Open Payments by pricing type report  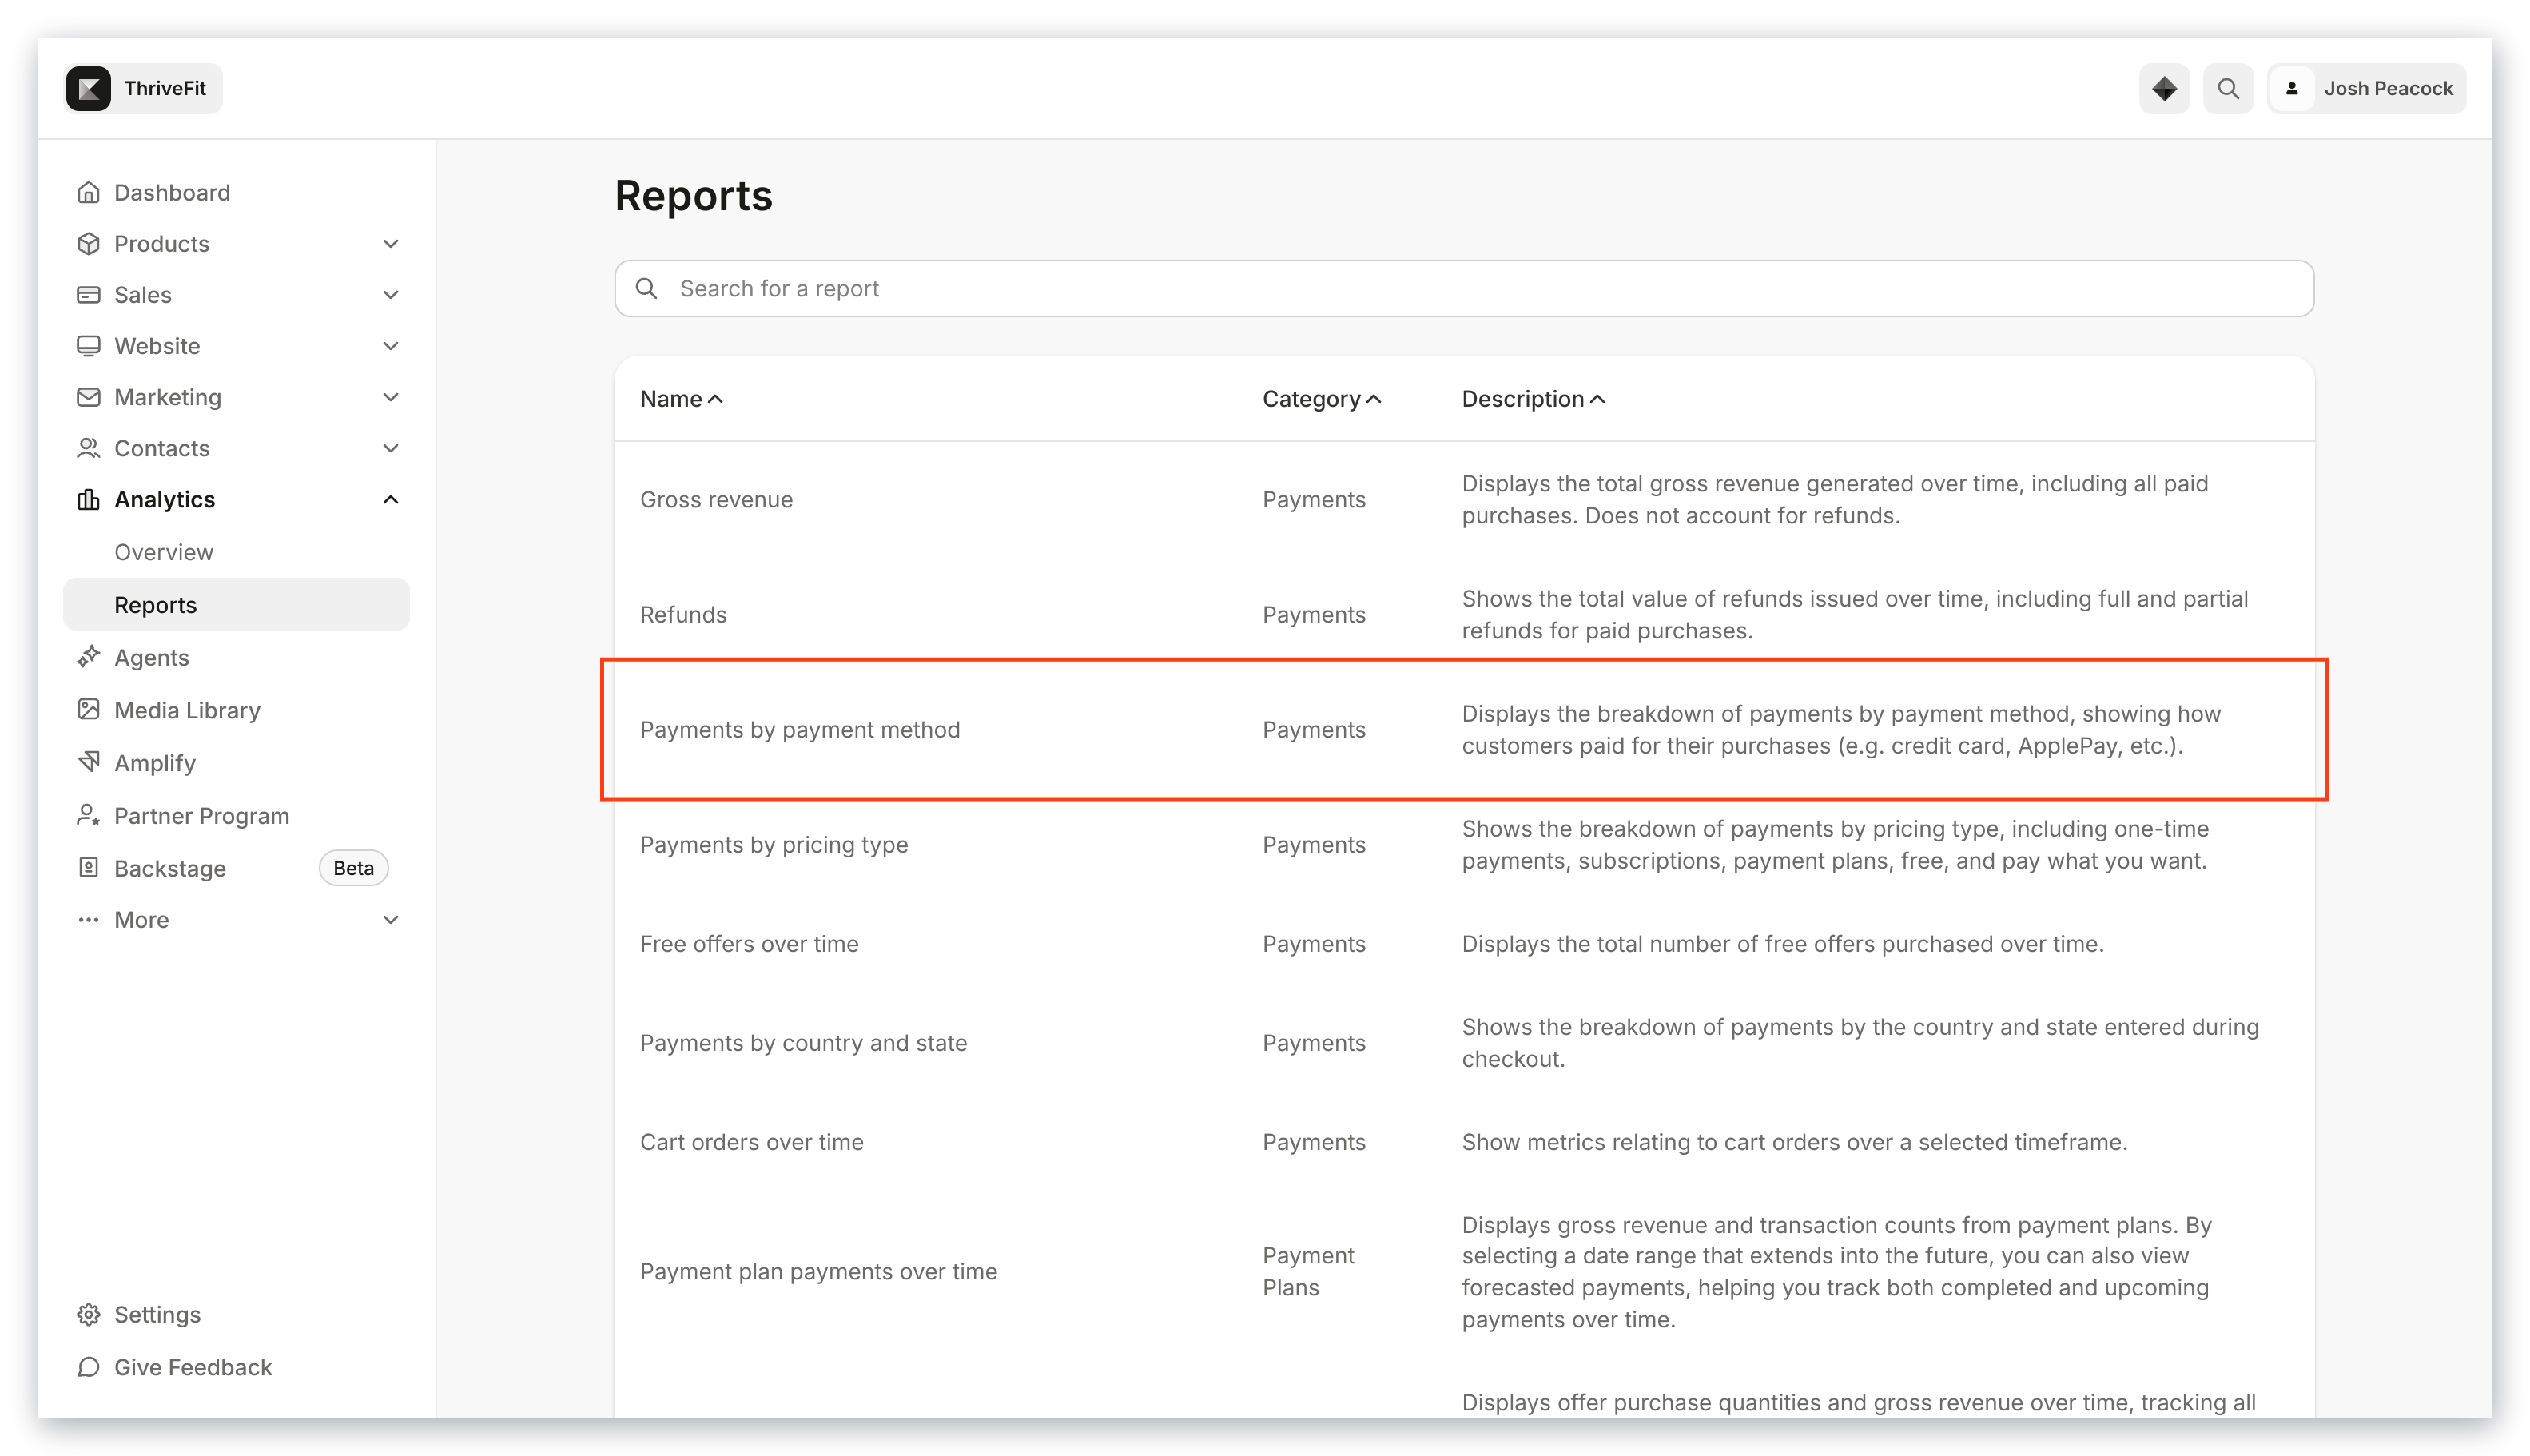click(x=774, y=844)
